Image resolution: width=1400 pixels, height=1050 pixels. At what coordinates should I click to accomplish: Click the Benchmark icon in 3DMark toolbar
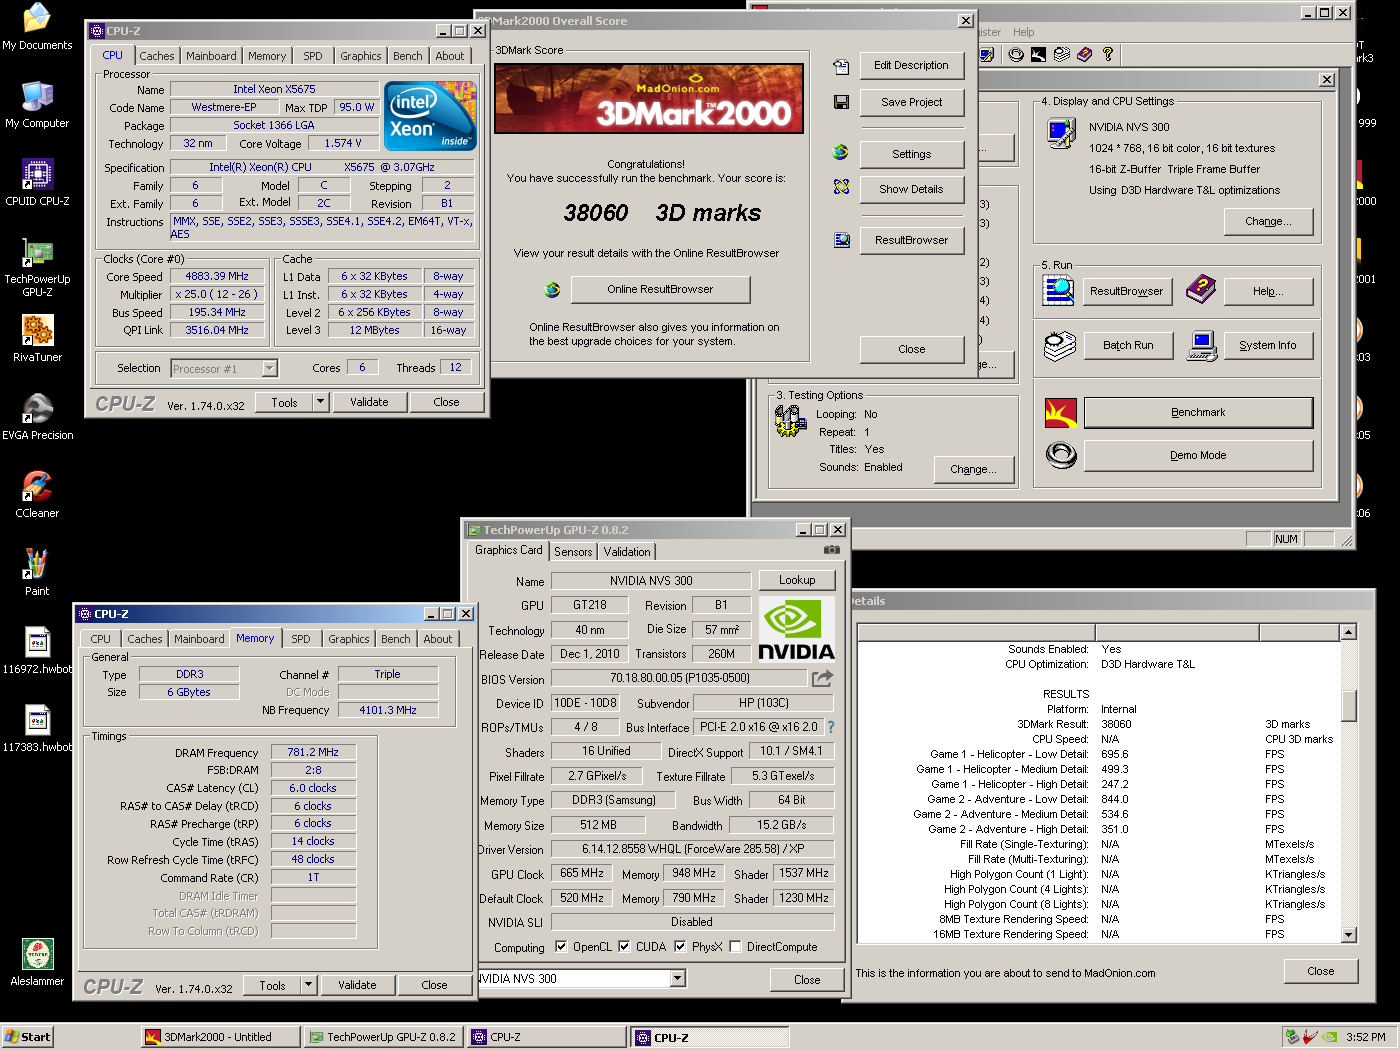coord(1039,54)
